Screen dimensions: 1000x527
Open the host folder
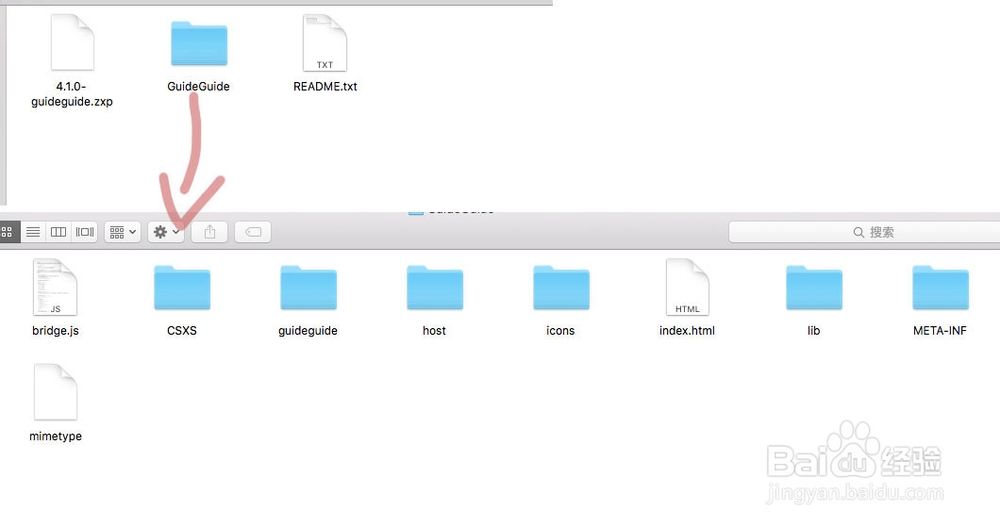tap(434, 288)
